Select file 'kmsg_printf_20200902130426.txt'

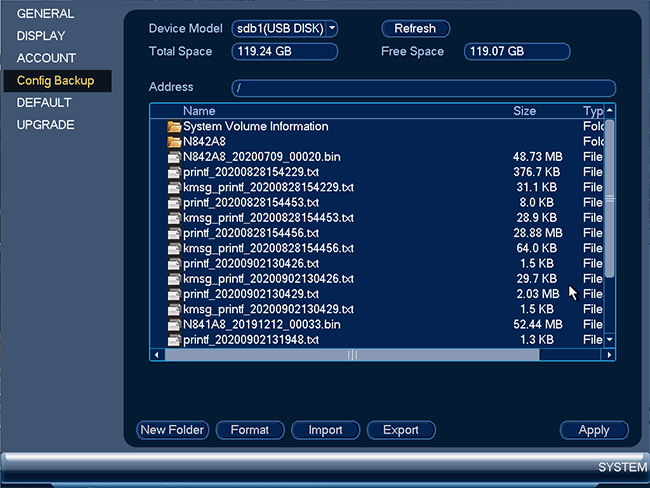pos(268,279)
